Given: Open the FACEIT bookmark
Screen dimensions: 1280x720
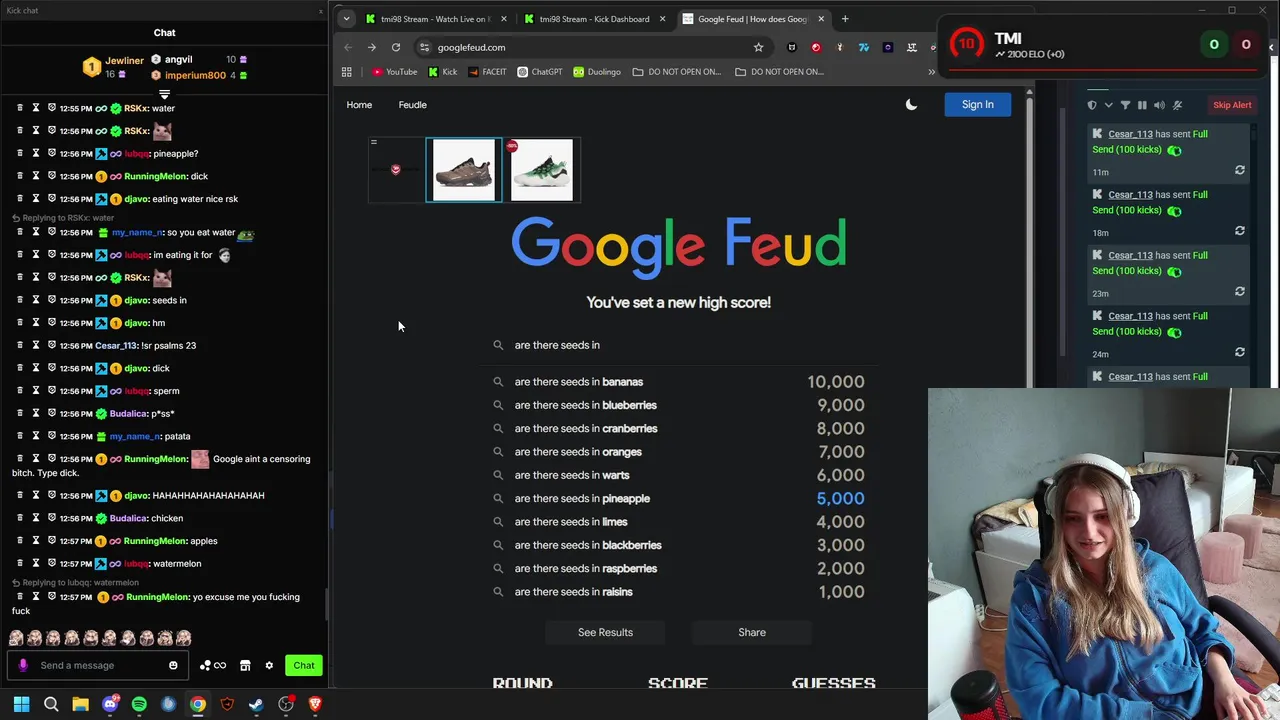Looking at the screenshot, I should [487, 72].
